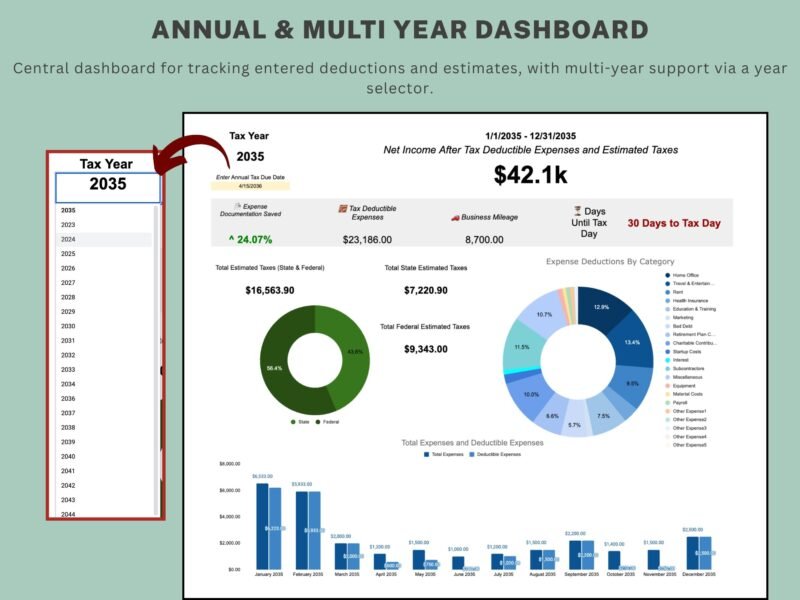The height and width of the screenshot is (600, 800).
Task: Choose 2023 in the year list
Action: coord(104,224)
